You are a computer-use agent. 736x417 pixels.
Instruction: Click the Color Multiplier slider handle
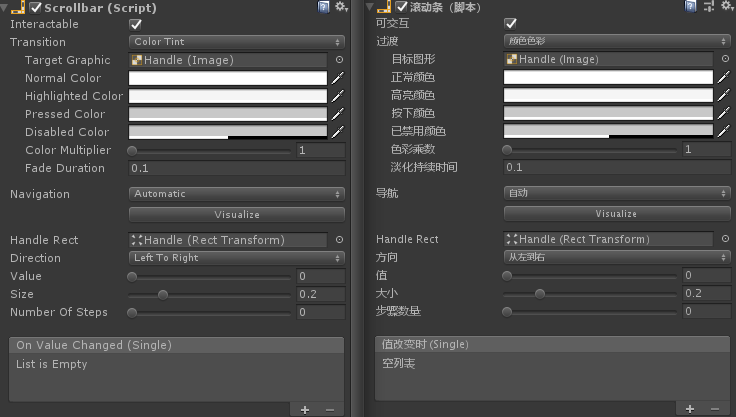pyautogui.click(x=132, y=151)
